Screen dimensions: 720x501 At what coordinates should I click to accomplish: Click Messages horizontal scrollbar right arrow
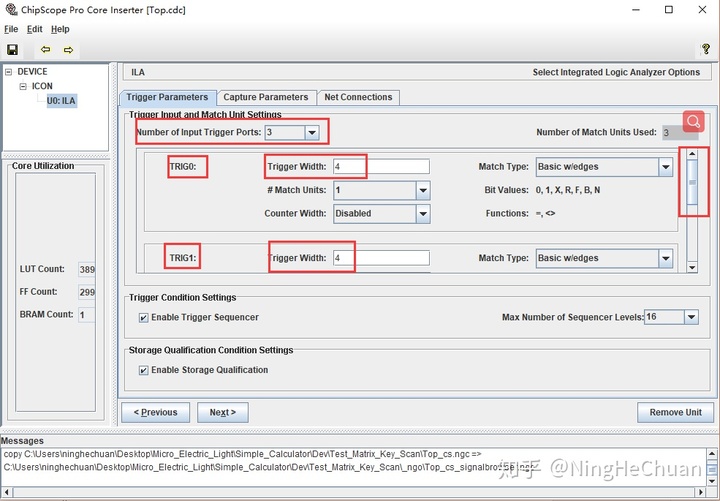[701, 492]
